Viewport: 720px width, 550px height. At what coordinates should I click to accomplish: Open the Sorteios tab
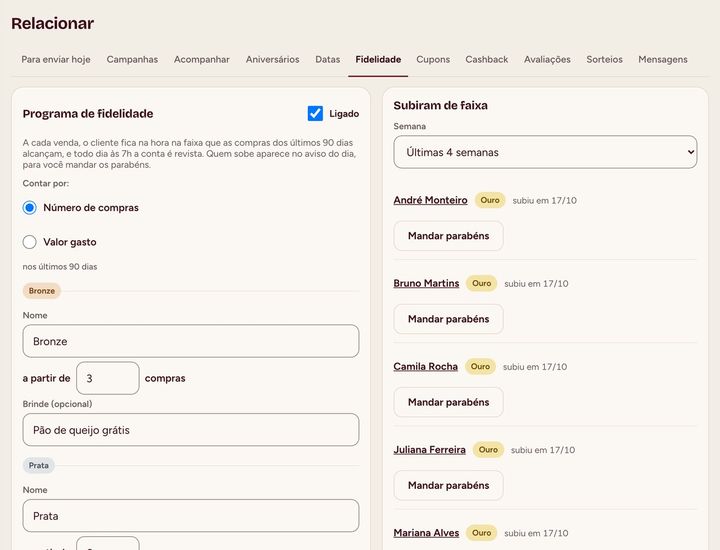click(x=604, y=59)
